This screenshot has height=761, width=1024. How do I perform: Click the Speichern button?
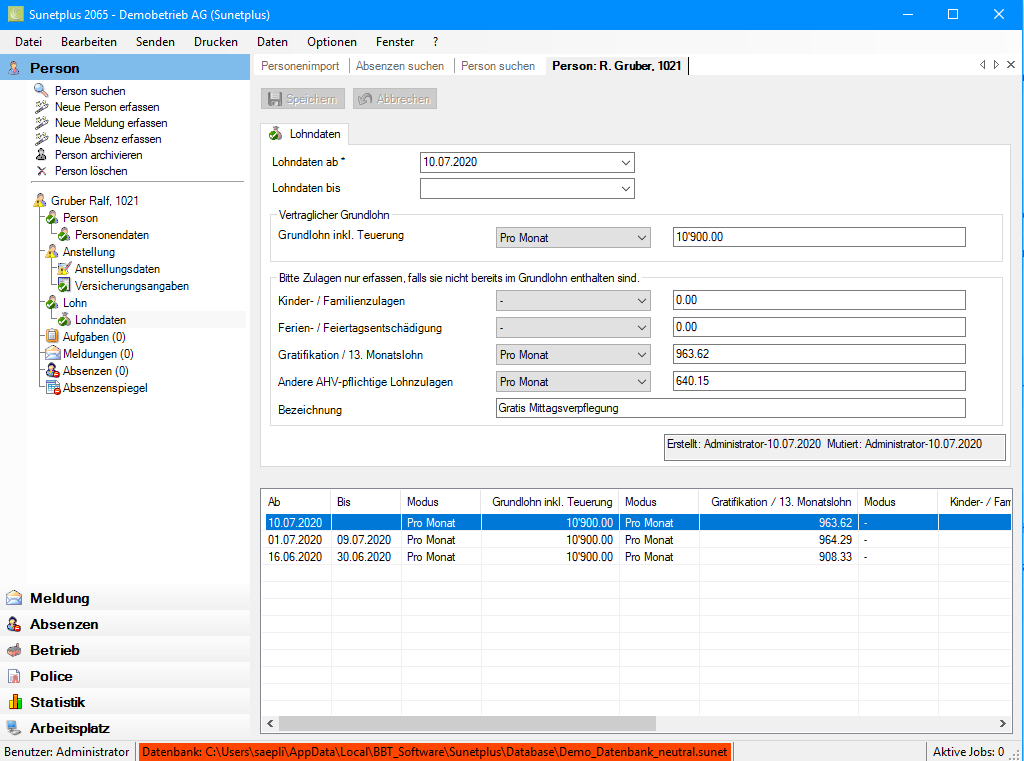pos(303,99)
